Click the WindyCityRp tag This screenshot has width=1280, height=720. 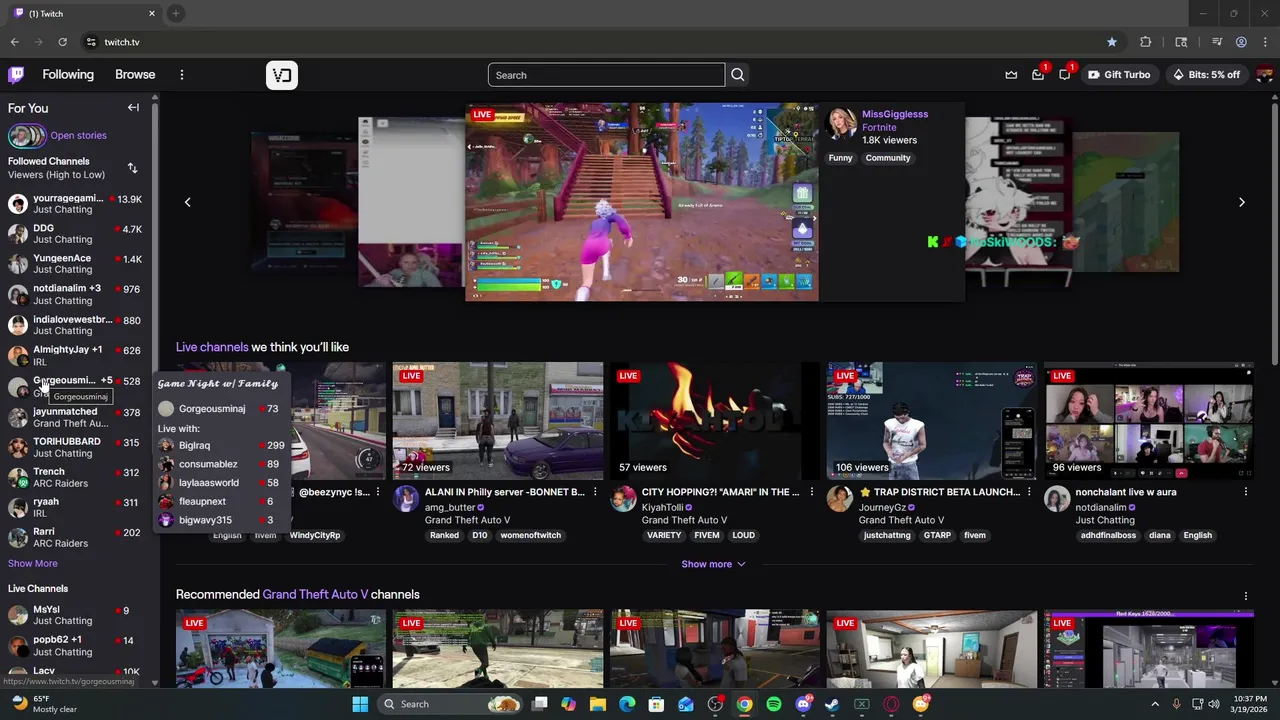(x=315, y=535)
